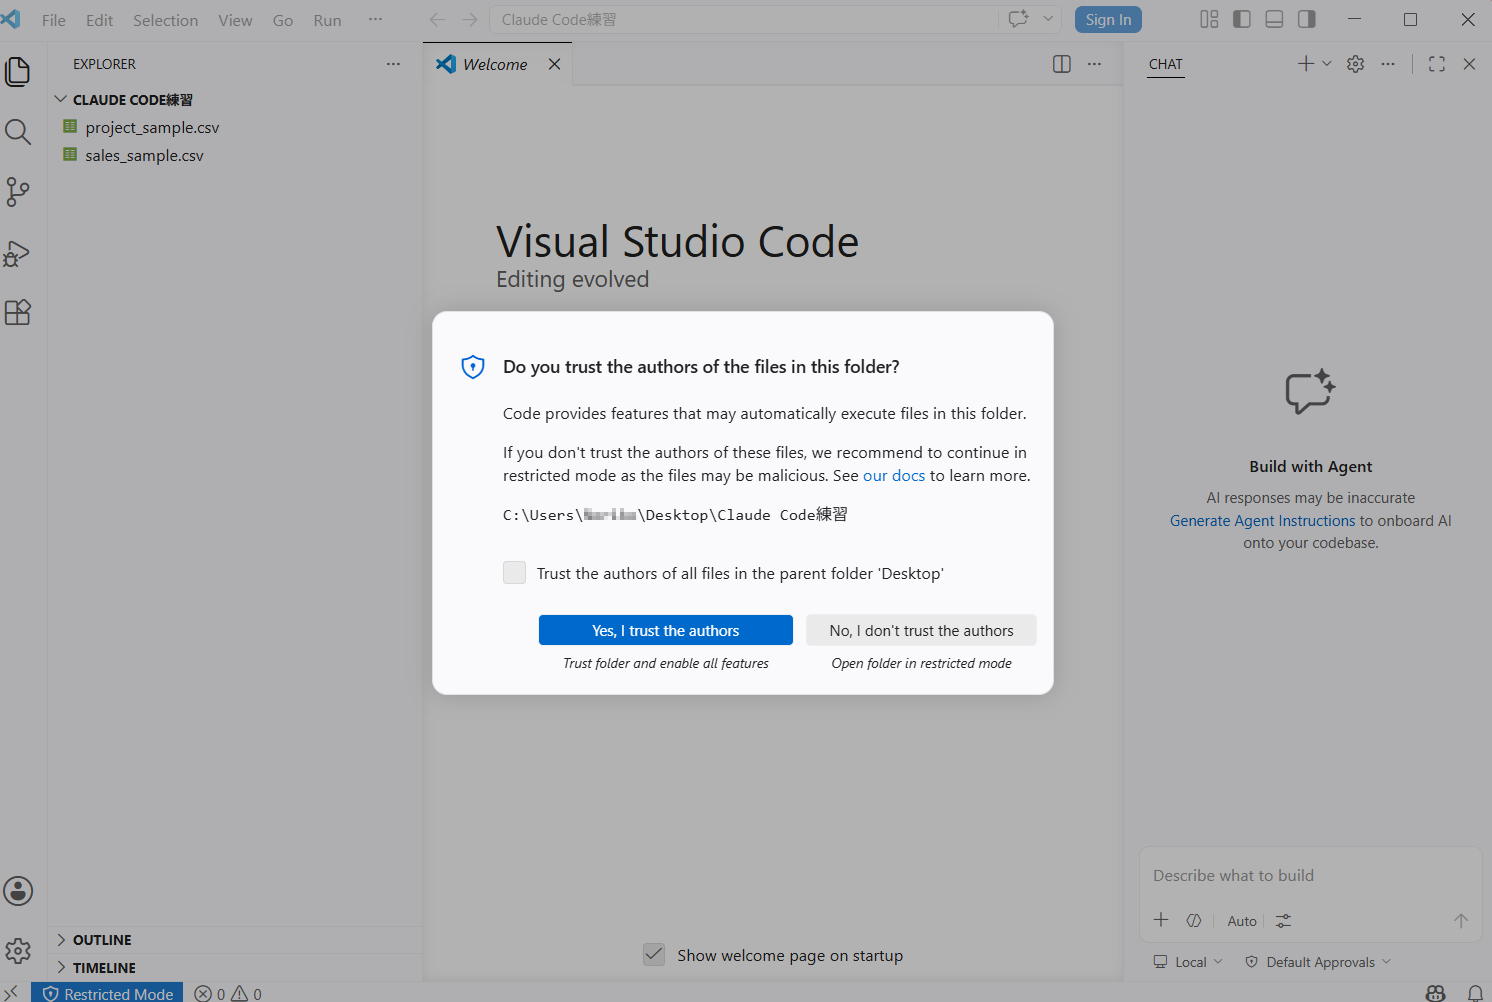1492x1002 pixels.
Task: Click Restricted Mode in status bar
Action: 107,993
